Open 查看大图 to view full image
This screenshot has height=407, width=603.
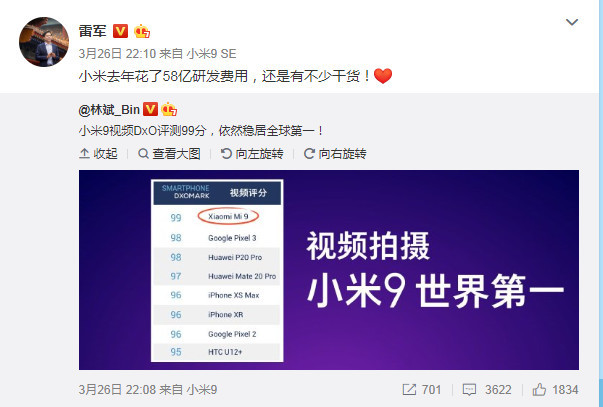pyautogui.click(x=169, y=154)
